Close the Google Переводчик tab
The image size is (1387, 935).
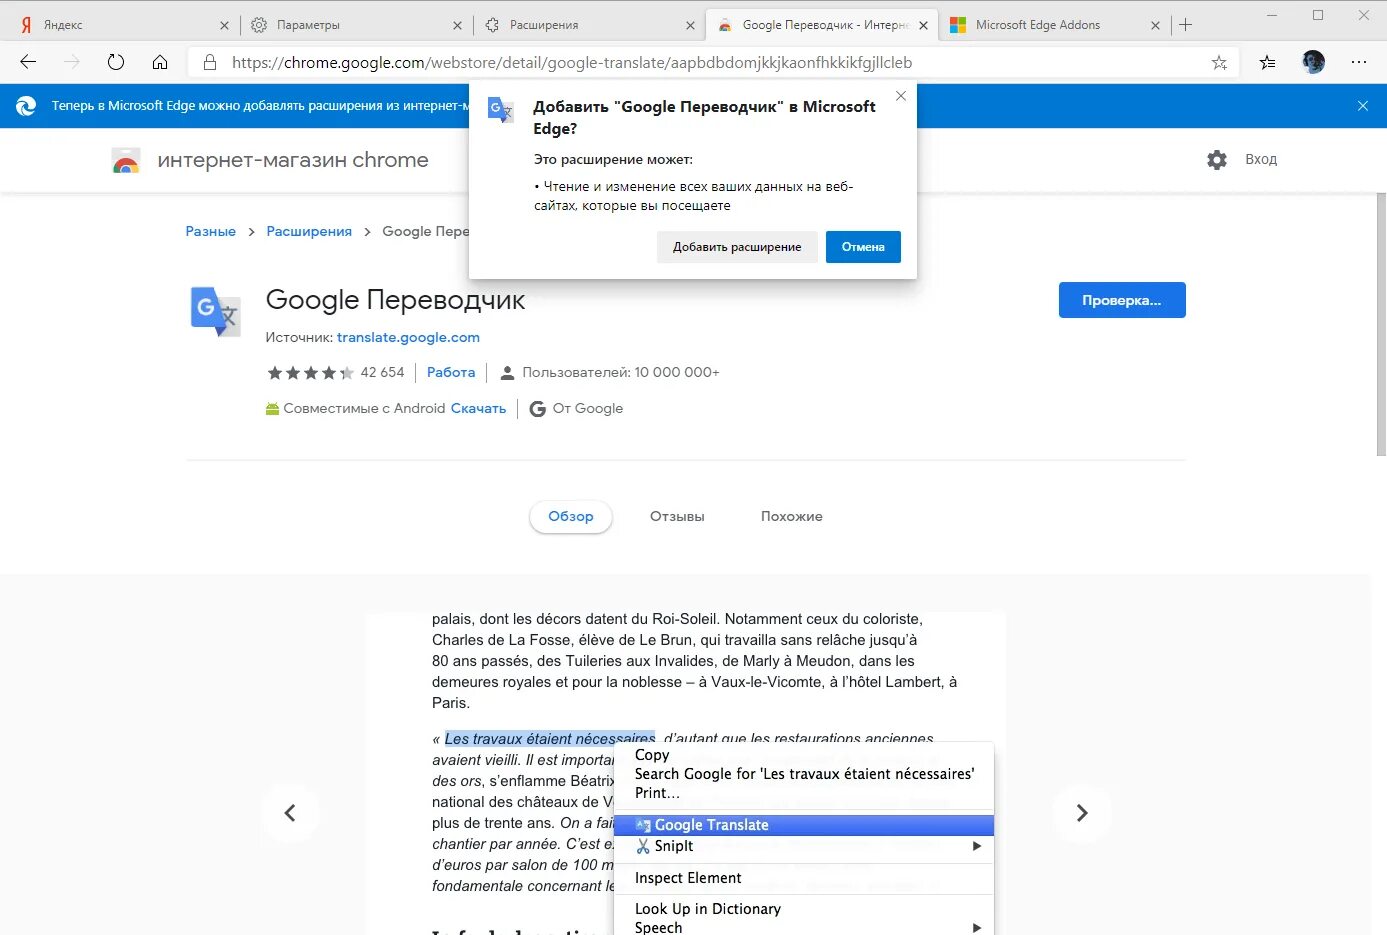point(923,25)
